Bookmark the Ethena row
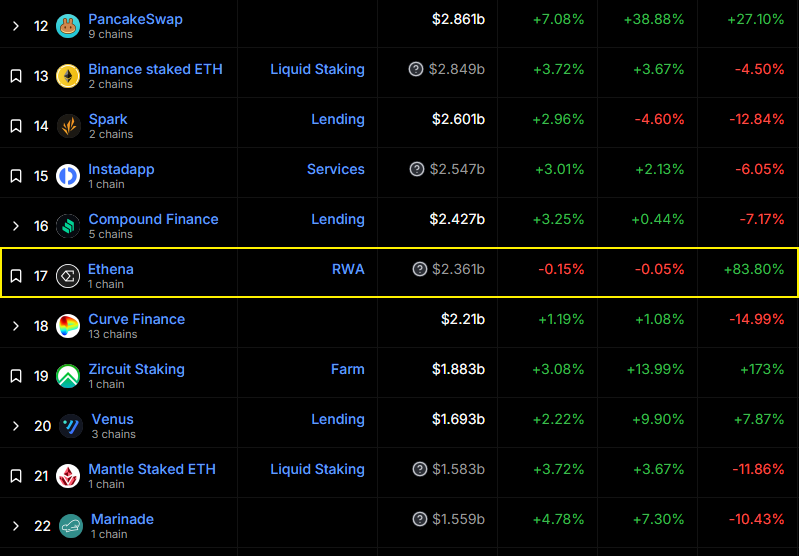Image resolution: width=799 pixels, height=556 pixels. (16, 276)
